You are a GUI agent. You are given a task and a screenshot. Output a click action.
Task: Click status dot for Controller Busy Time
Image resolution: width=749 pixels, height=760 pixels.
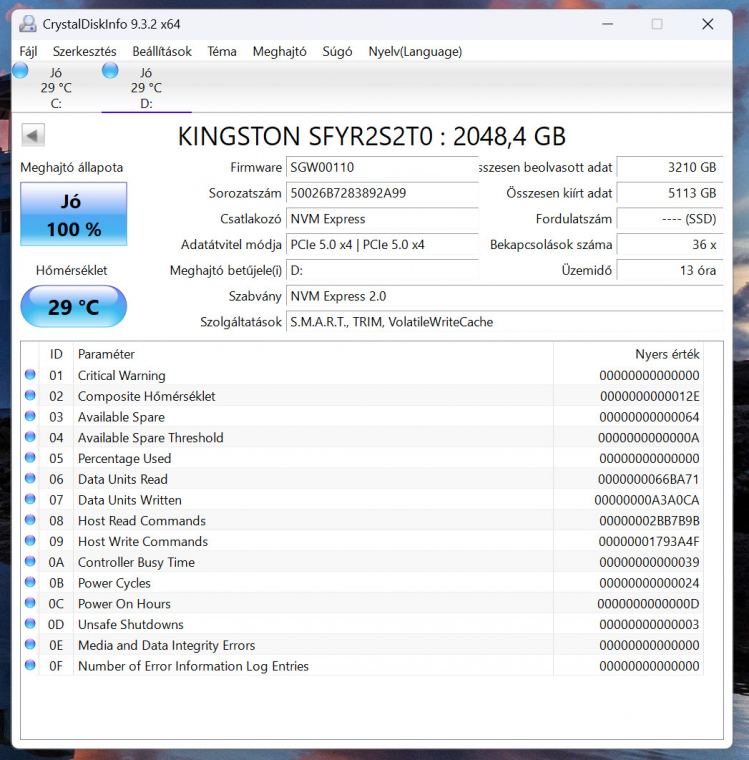click(x=30, y=562)
